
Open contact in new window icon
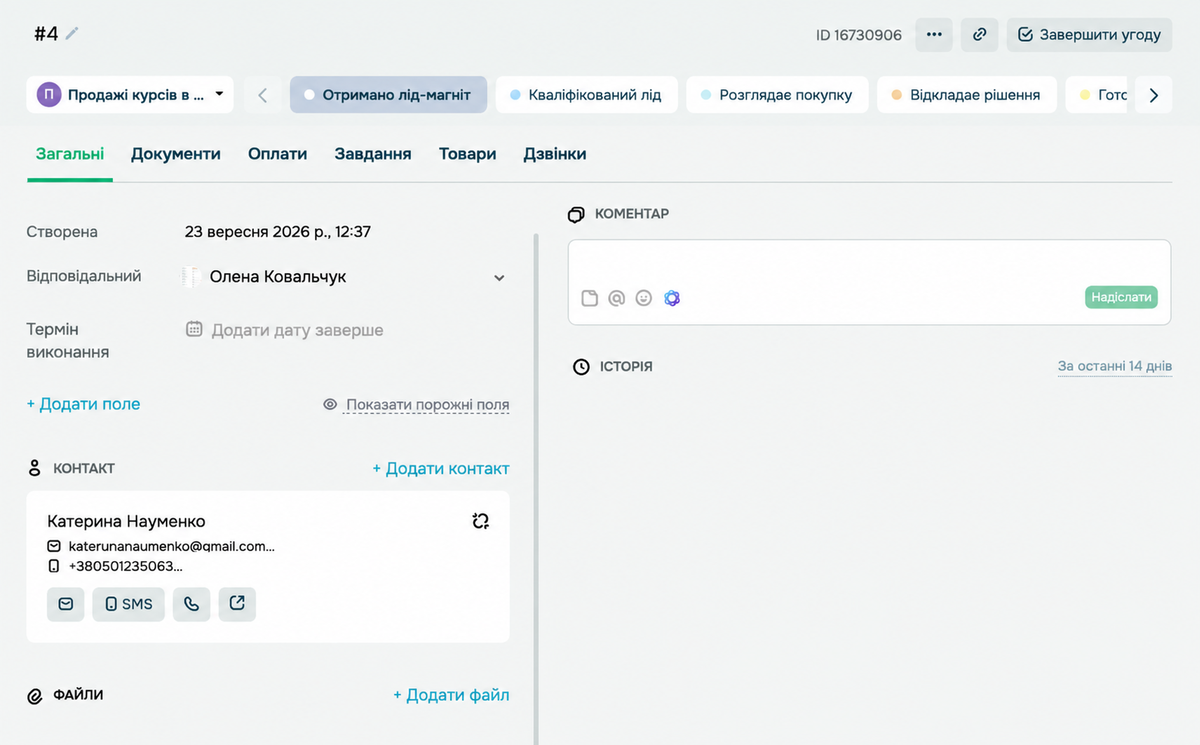237,604
